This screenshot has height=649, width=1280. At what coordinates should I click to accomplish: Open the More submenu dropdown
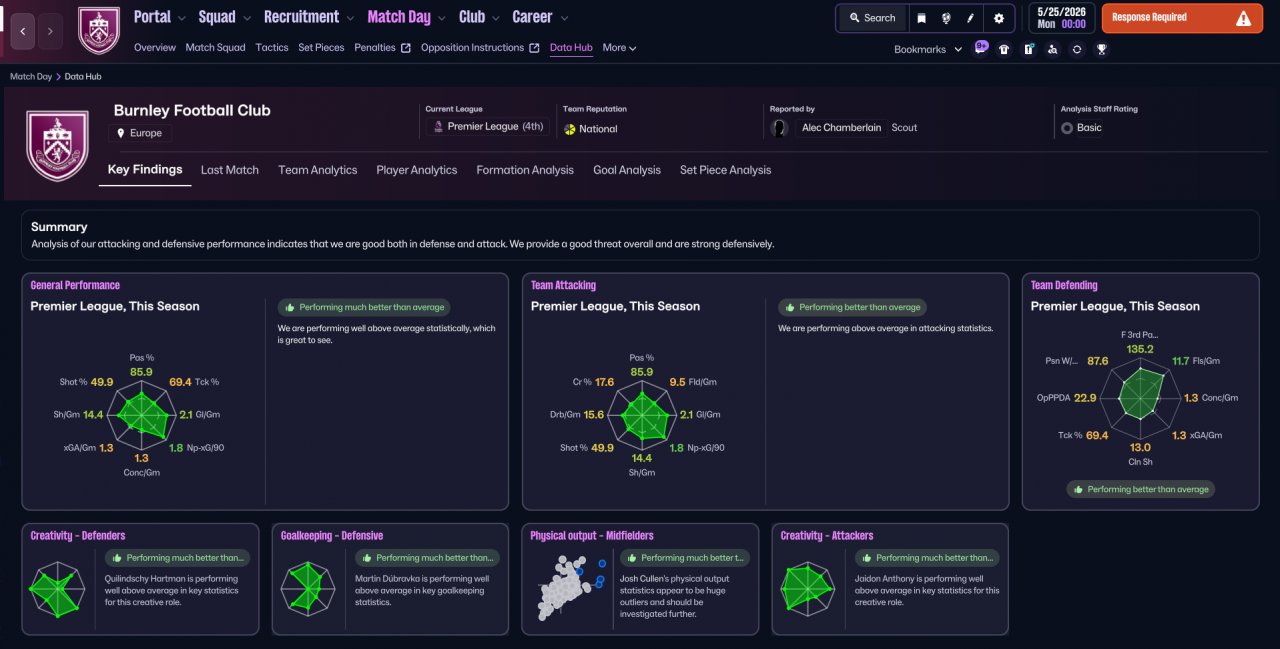(x=619, y=48)
